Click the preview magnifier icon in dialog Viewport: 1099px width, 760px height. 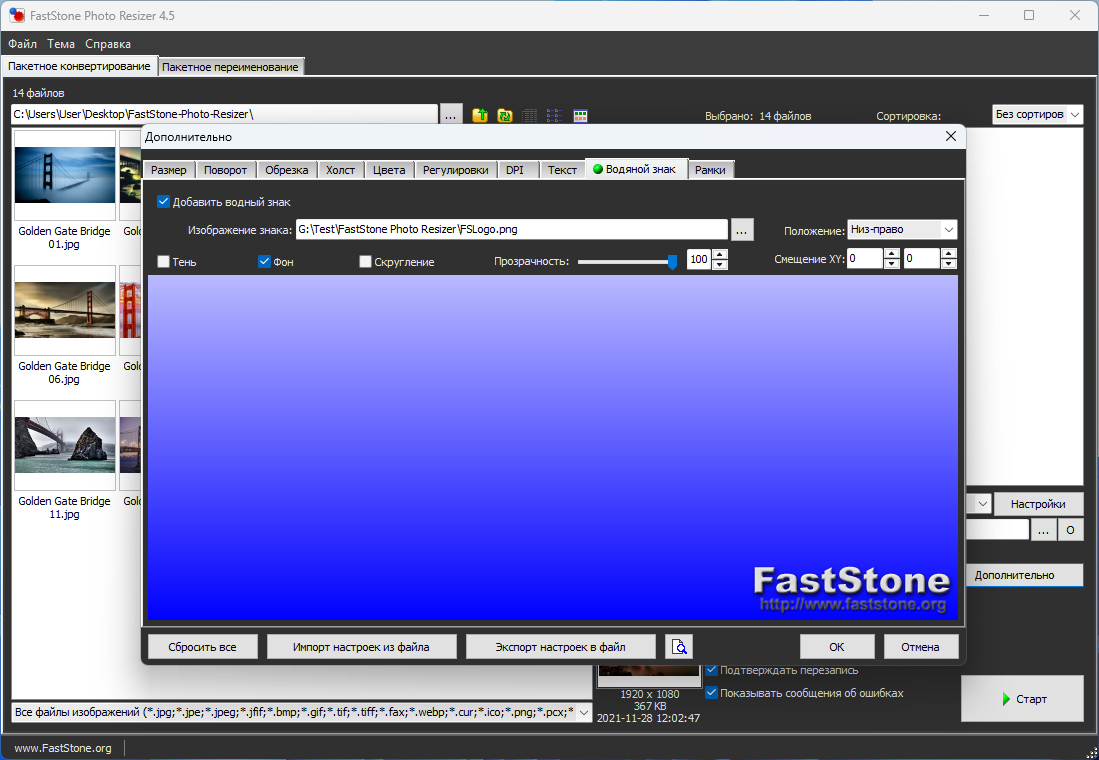click(679, 646)
